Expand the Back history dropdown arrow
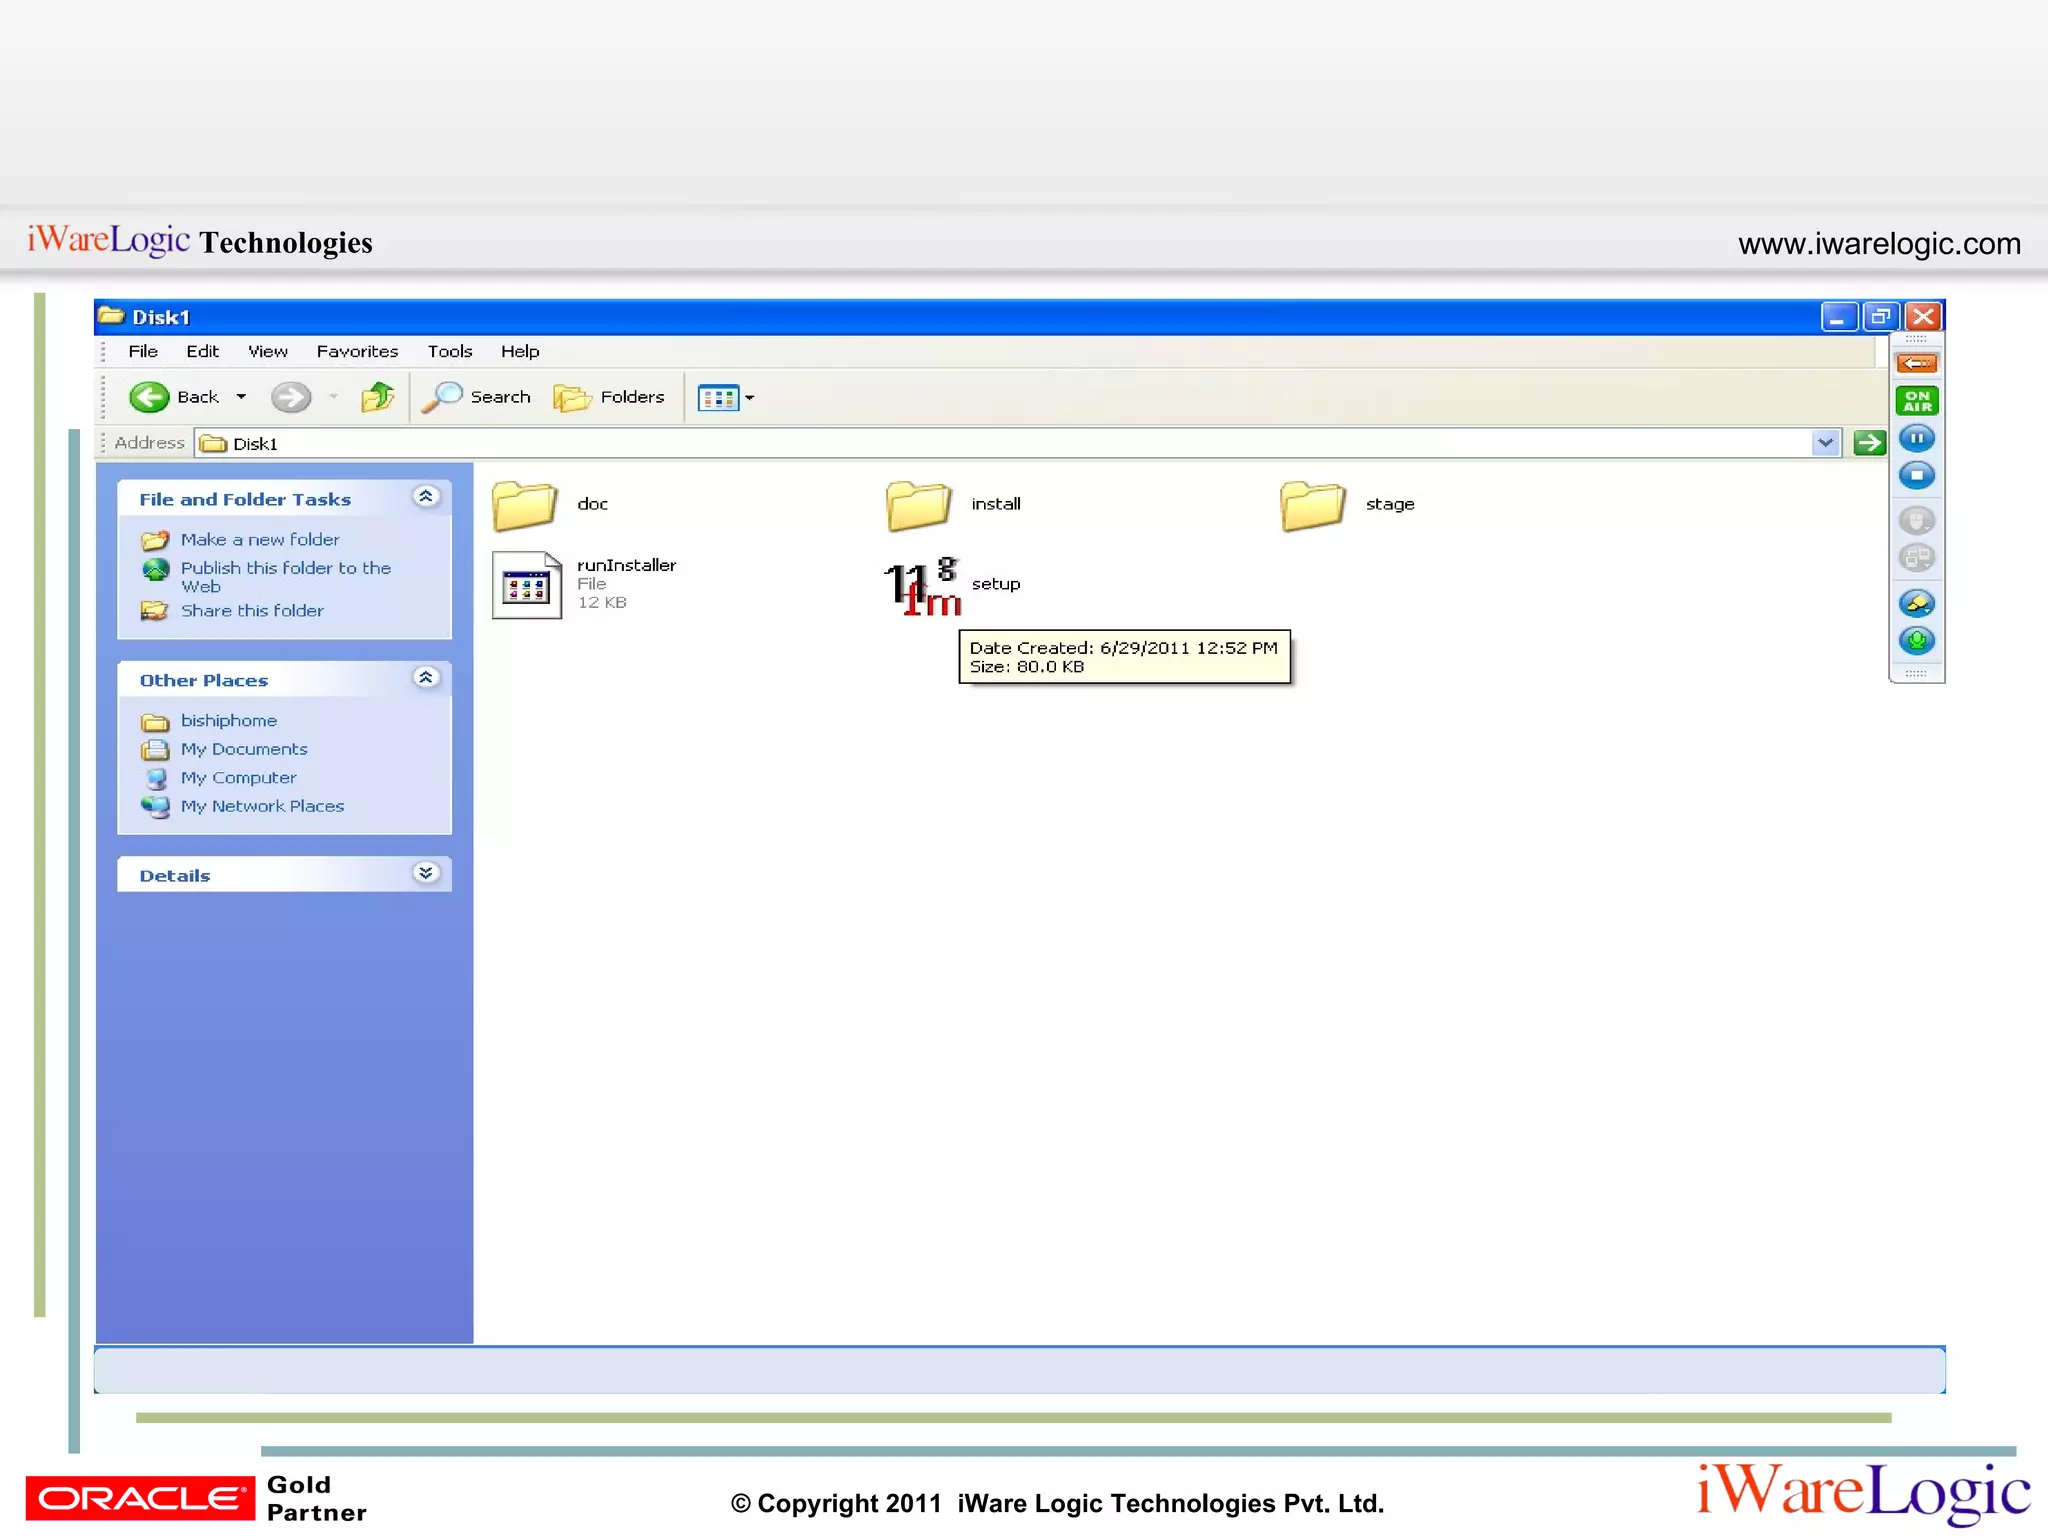Screen dimensions: 2048x1536 [241, 397]
